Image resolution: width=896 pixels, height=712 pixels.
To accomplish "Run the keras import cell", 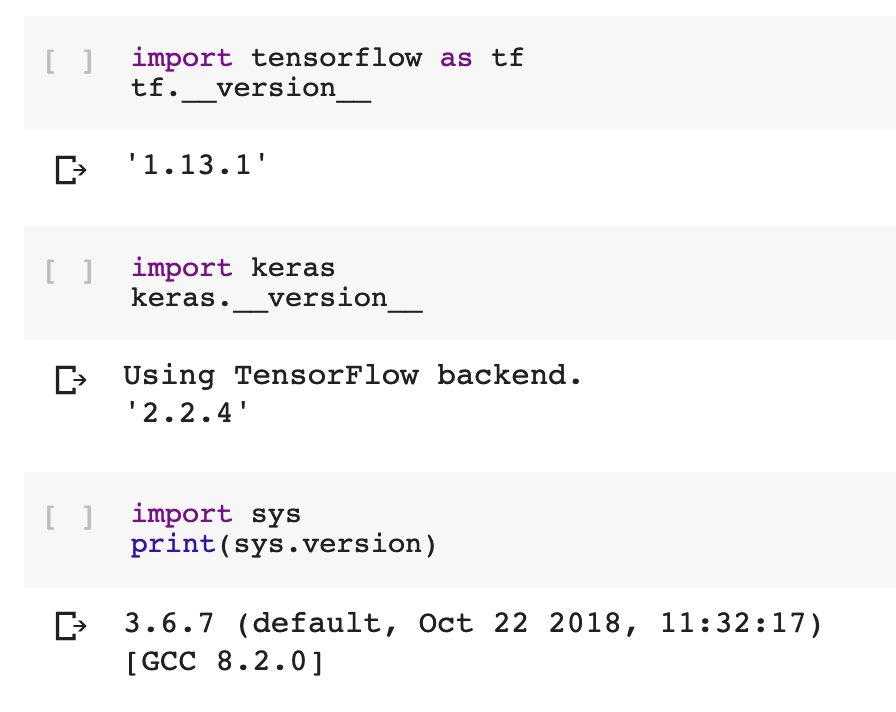I will pyautogui.click(x=69, y=271).
